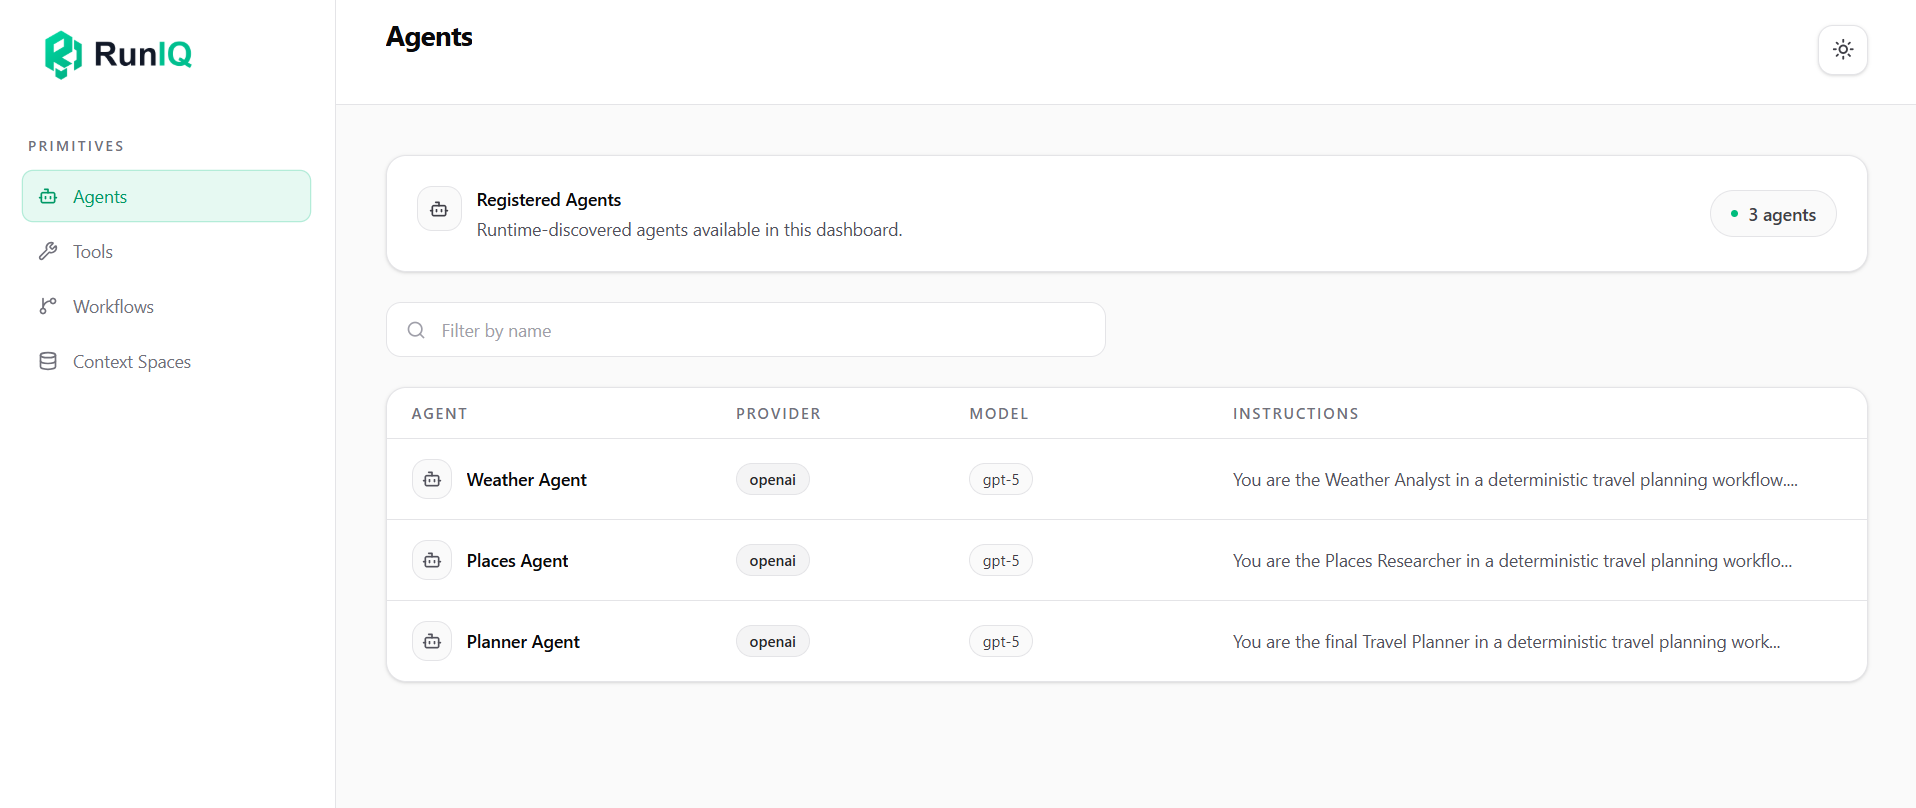
Task: Focus the 'Filter by name' search field
Action: click(746, 330)
